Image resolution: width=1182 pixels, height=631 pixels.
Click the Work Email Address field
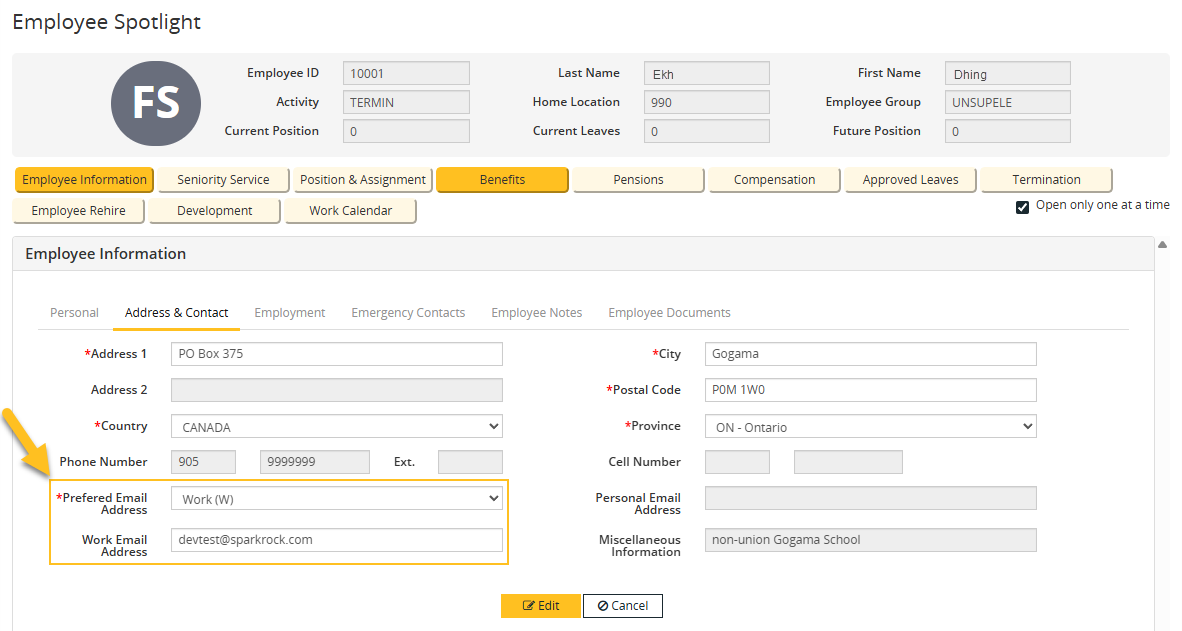336,539
